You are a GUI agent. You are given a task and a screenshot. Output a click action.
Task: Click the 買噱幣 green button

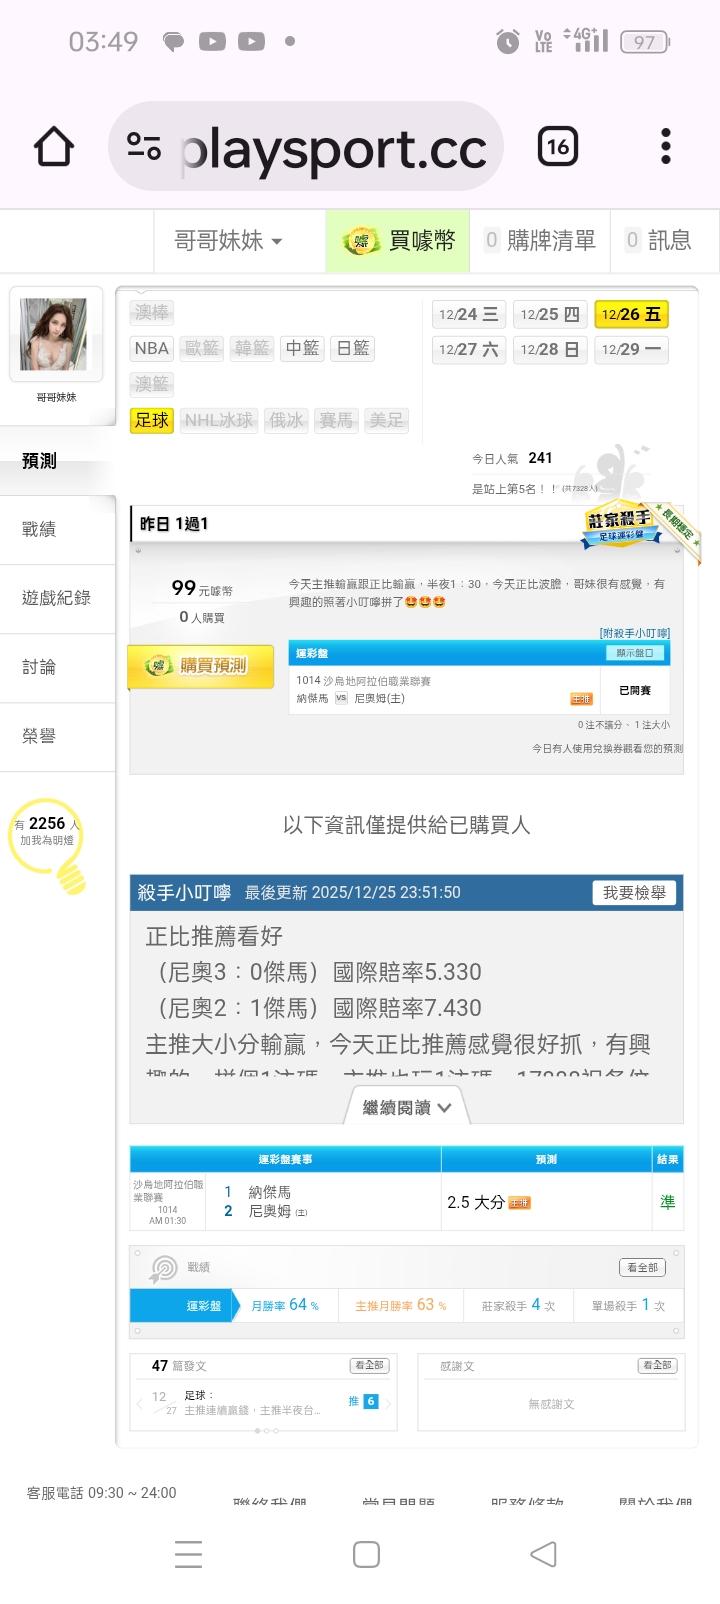398,240
